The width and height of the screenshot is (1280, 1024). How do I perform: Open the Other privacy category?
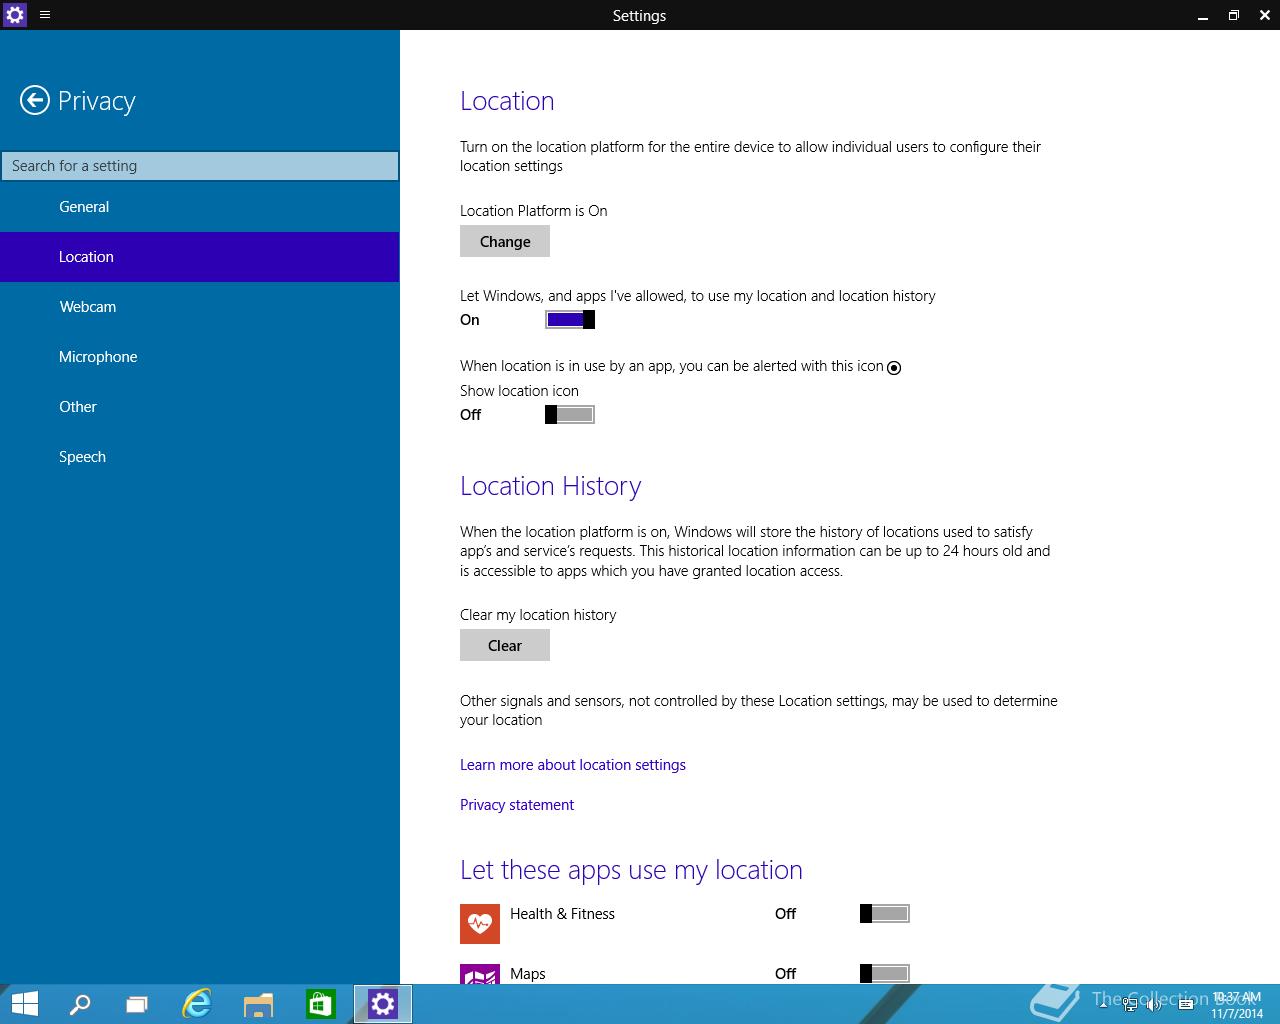[200, 407]
